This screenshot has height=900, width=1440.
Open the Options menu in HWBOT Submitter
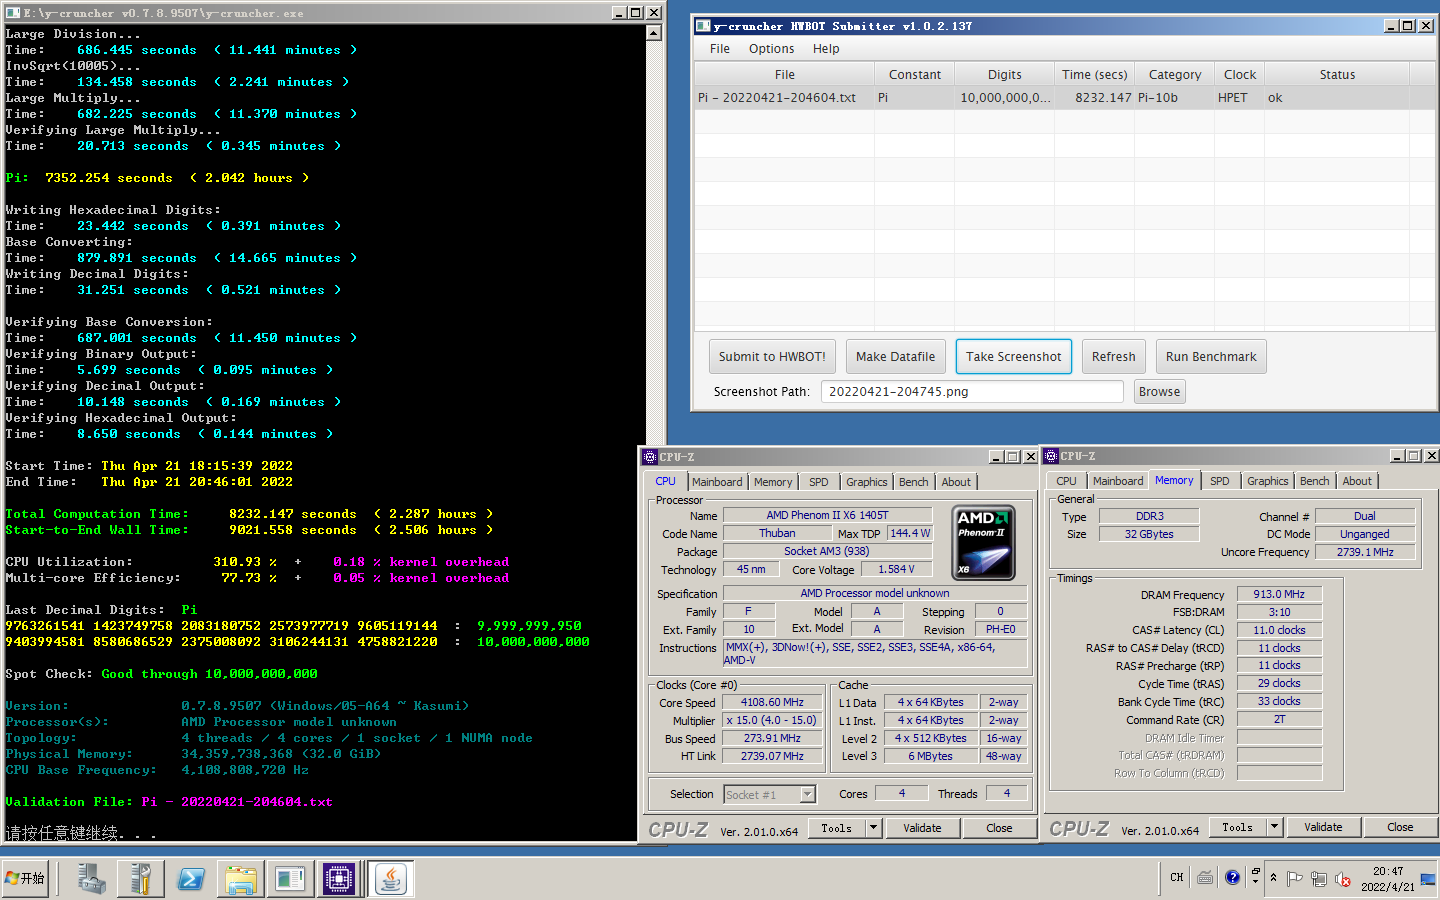772,48
